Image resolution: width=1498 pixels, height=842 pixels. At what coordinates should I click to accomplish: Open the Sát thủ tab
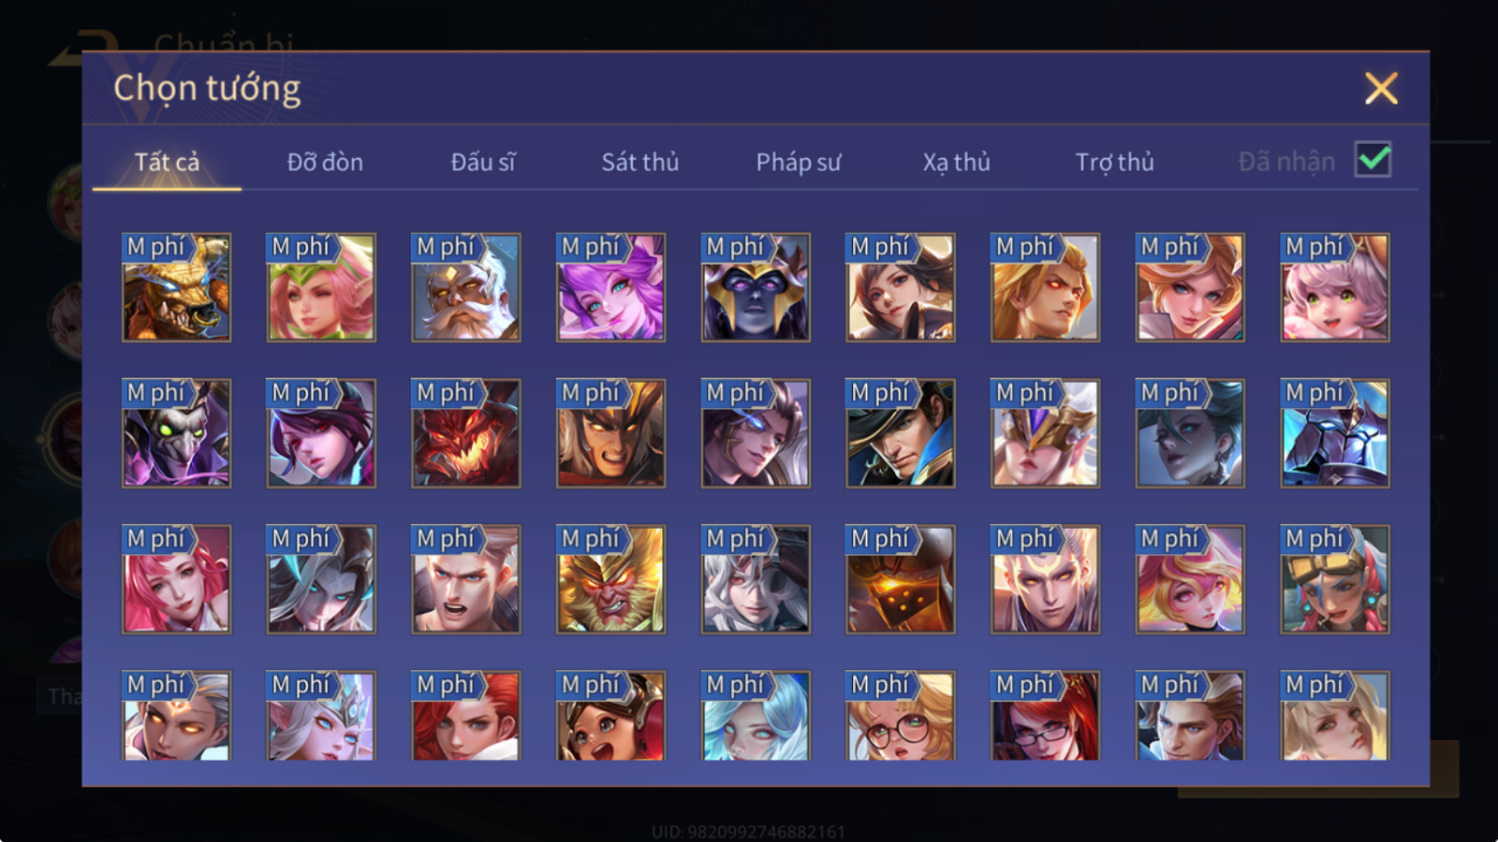tap(640, 162)
